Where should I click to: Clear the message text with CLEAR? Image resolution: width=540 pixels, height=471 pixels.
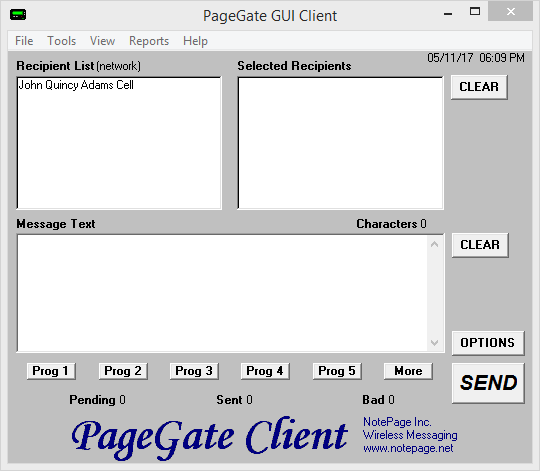pyautogui.click(x=480, y=245)
